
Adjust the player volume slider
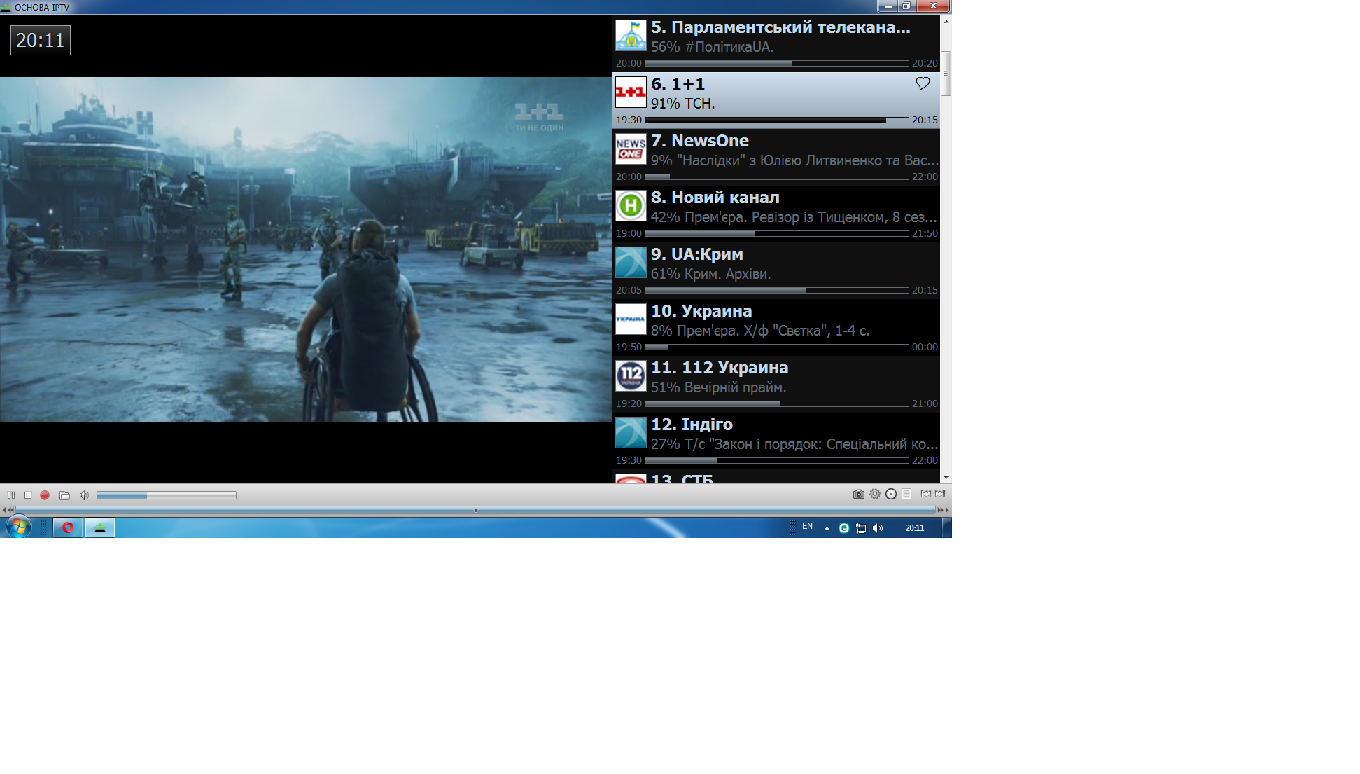(166, 495)
